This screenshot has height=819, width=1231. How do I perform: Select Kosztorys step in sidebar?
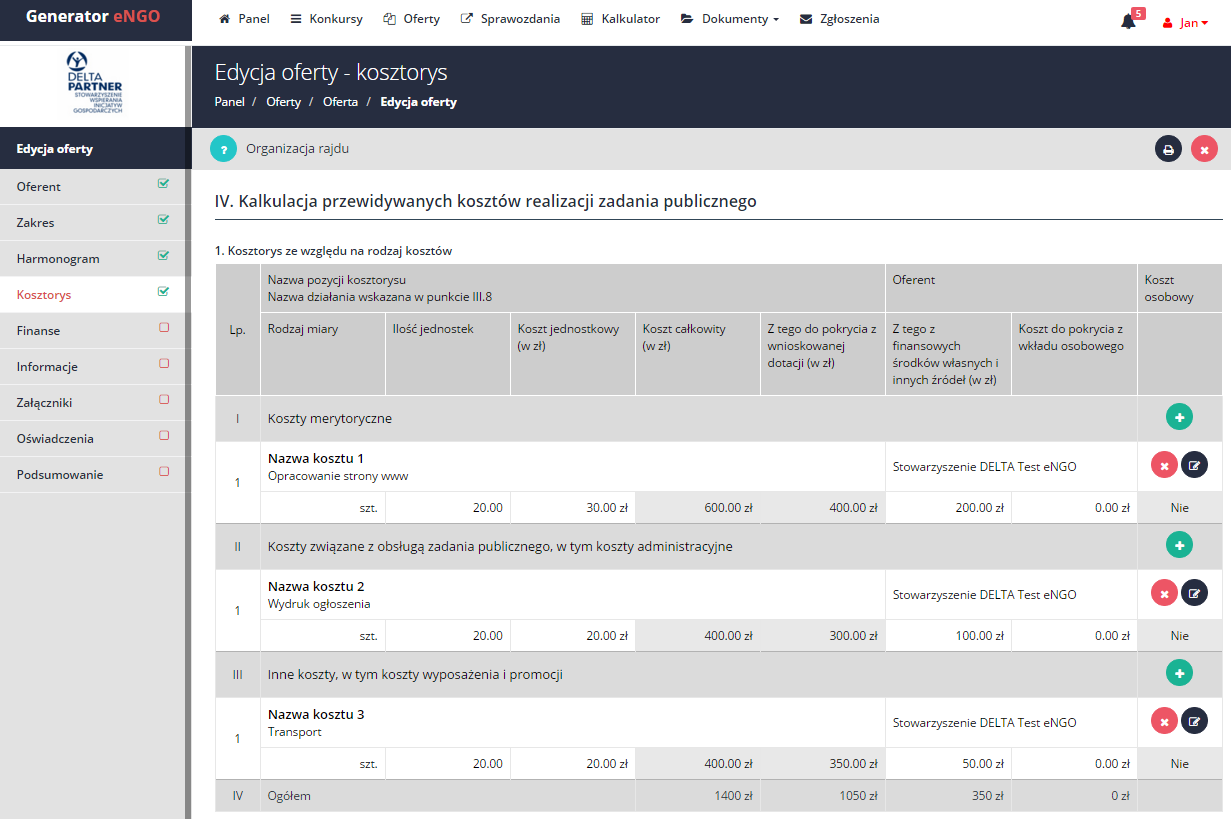pyautogui.click(x=92, y=295)
